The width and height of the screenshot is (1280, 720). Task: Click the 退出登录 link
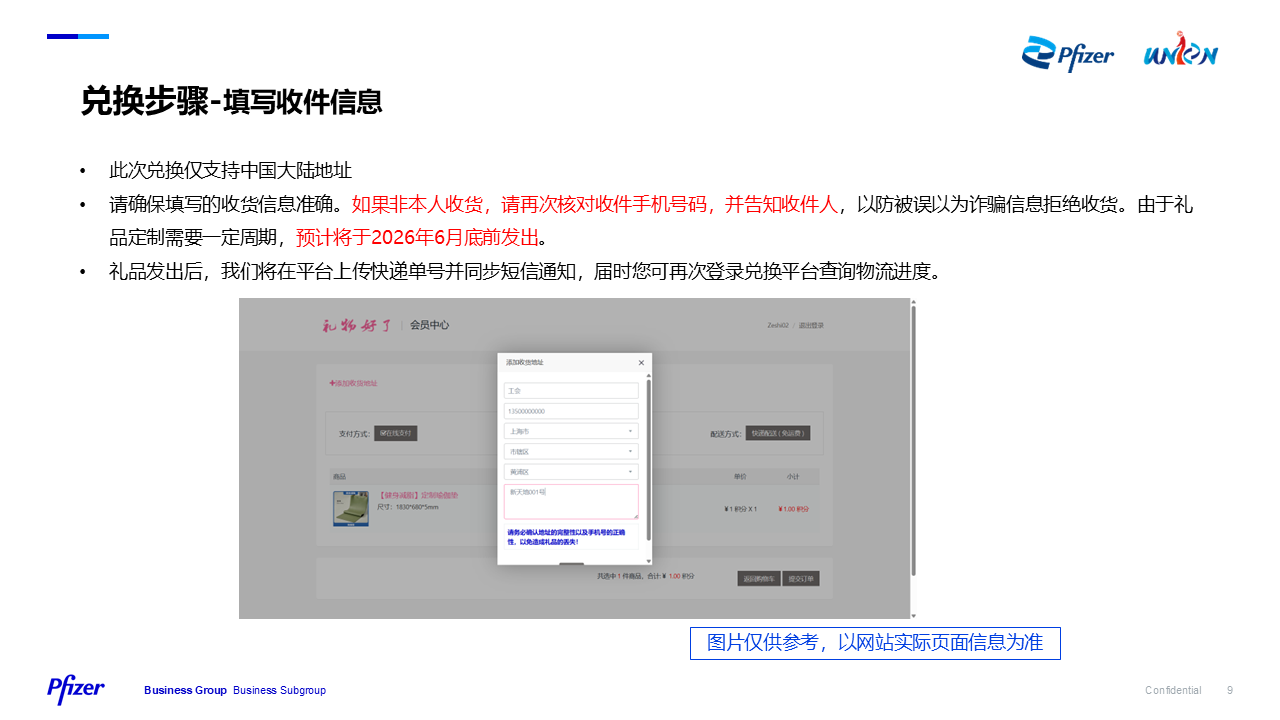(x=811, y=325)
